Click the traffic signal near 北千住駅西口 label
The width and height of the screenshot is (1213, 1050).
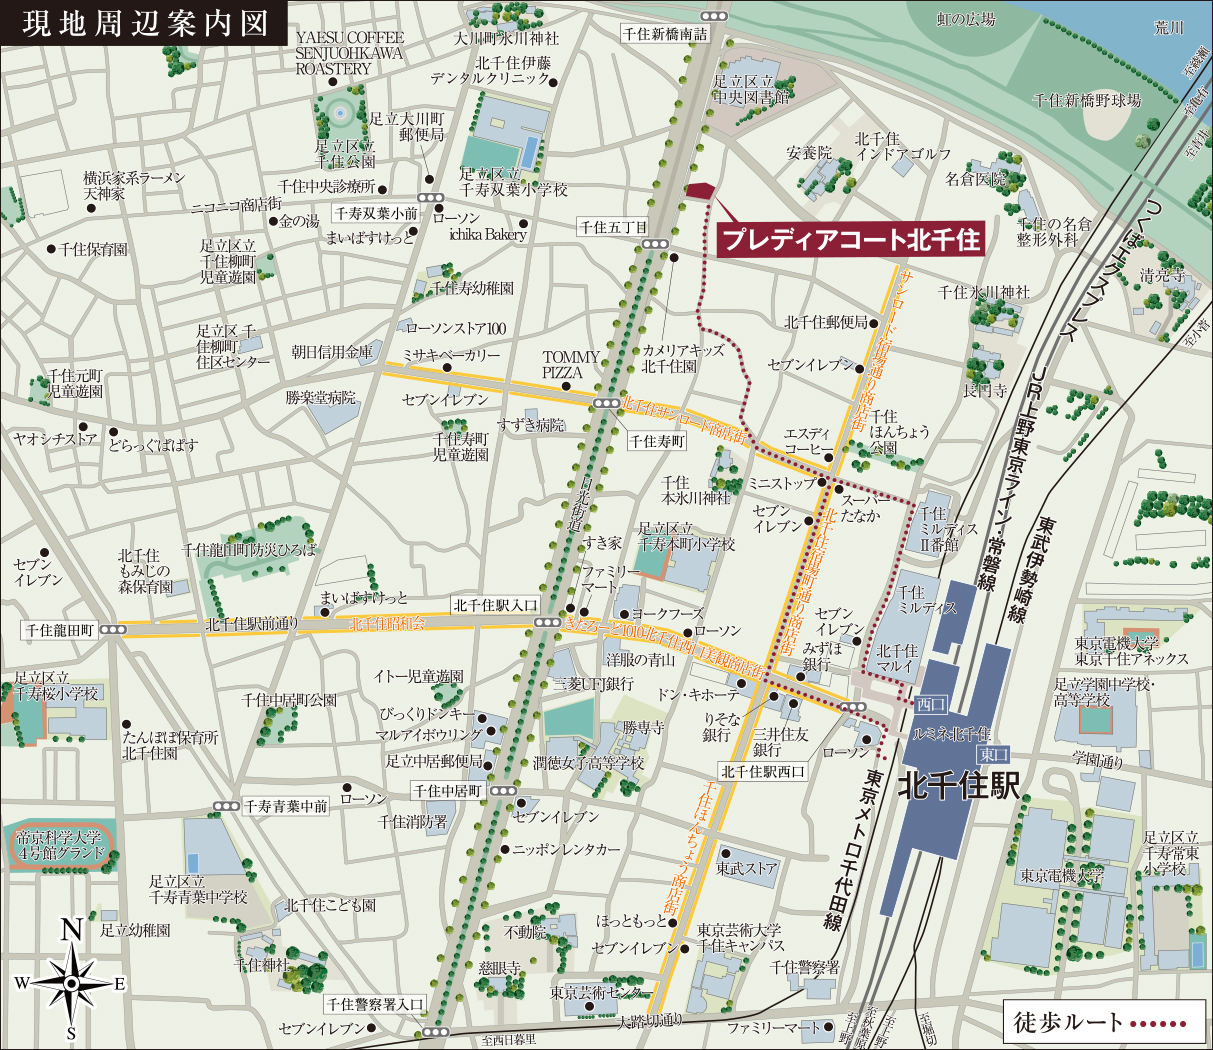click(854, 707)
